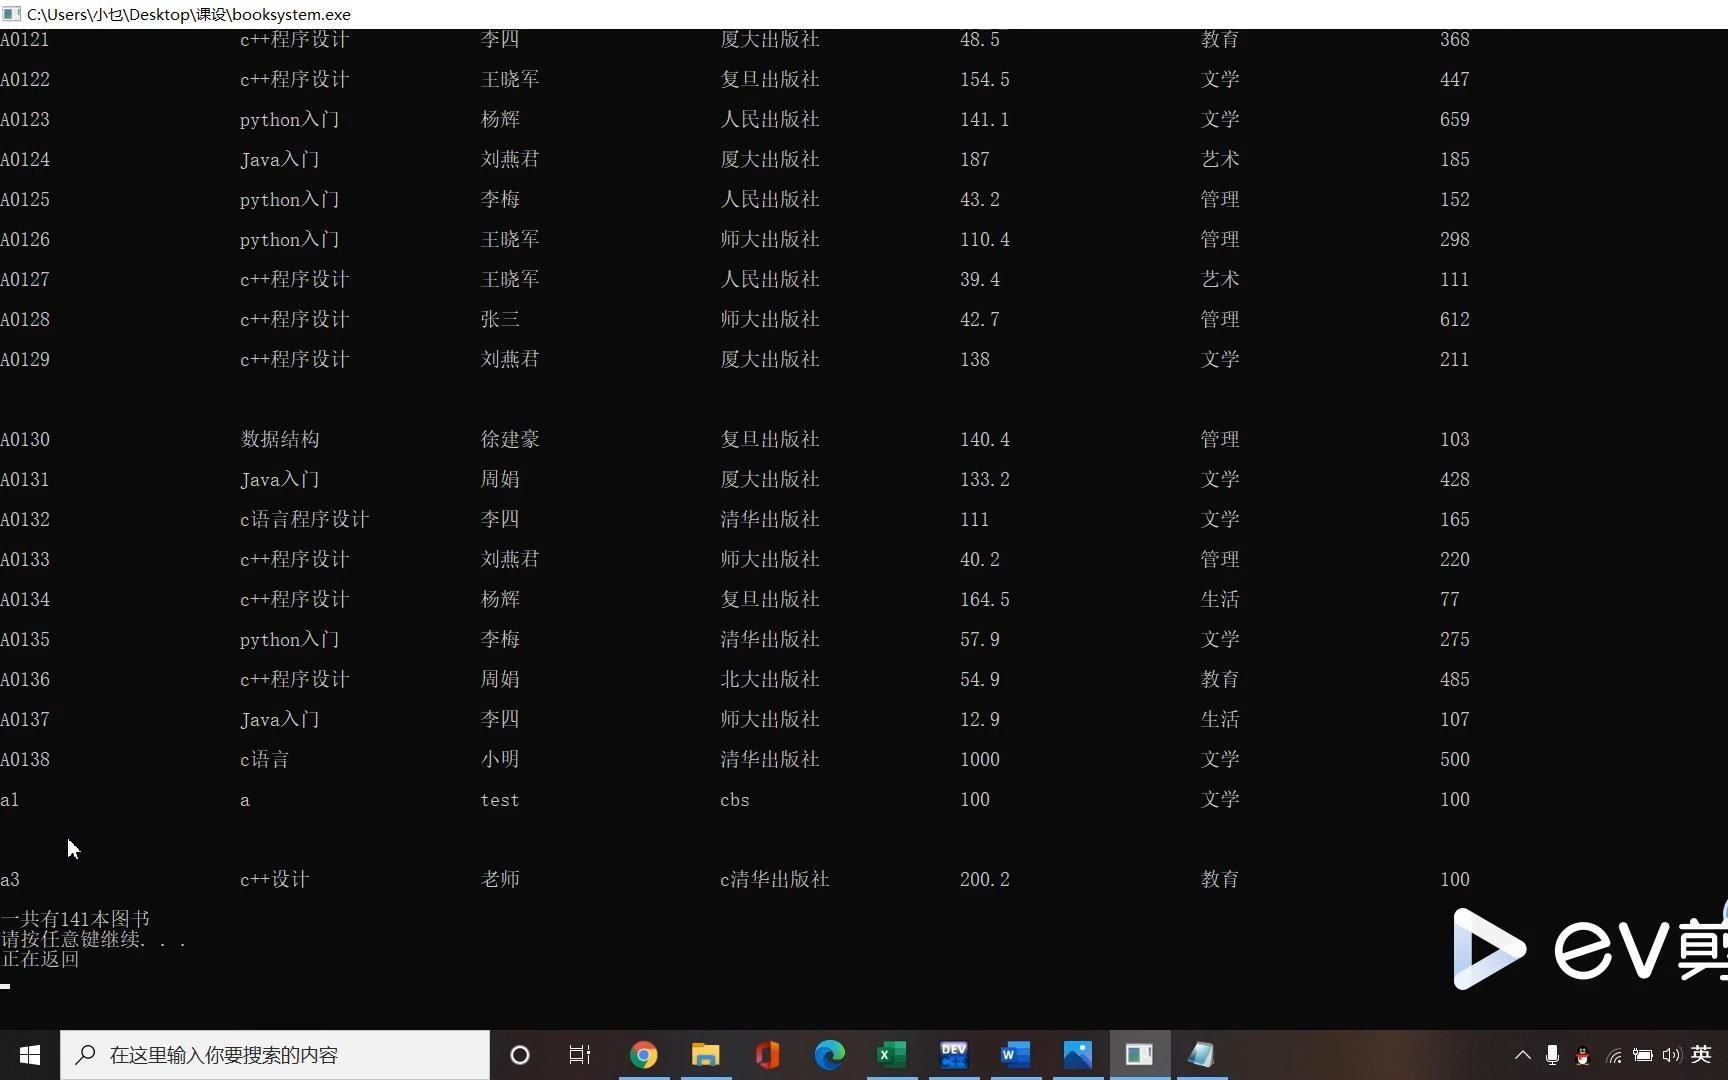Screen dimensions: 1728x1080
Task: Expand hidden system tray icons
Action: tap(1522, 1055)
